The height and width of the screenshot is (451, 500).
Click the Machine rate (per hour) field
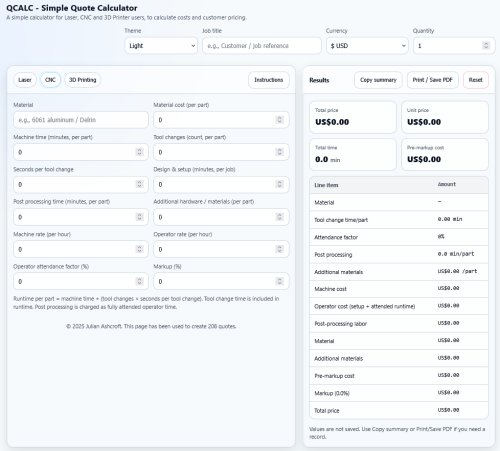(81, 249)
